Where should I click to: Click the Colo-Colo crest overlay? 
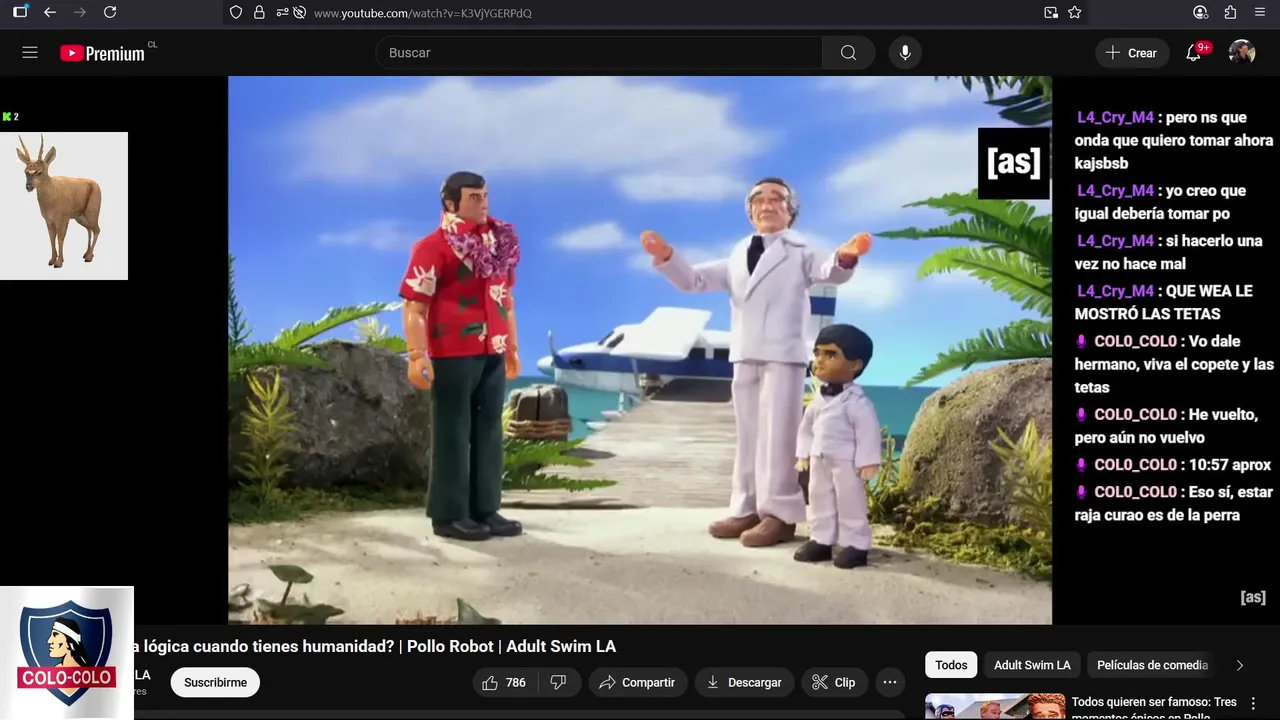tap(66, 653)
